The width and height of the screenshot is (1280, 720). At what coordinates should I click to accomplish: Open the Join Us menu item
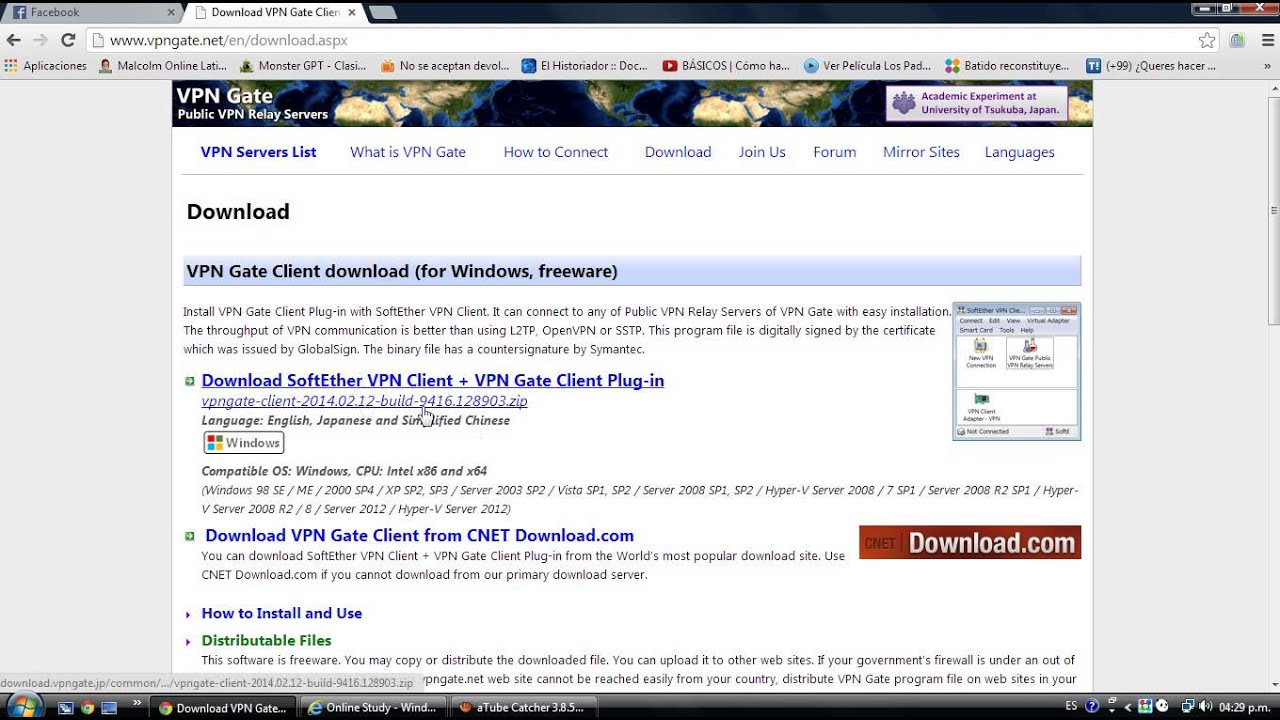[762, 152]
